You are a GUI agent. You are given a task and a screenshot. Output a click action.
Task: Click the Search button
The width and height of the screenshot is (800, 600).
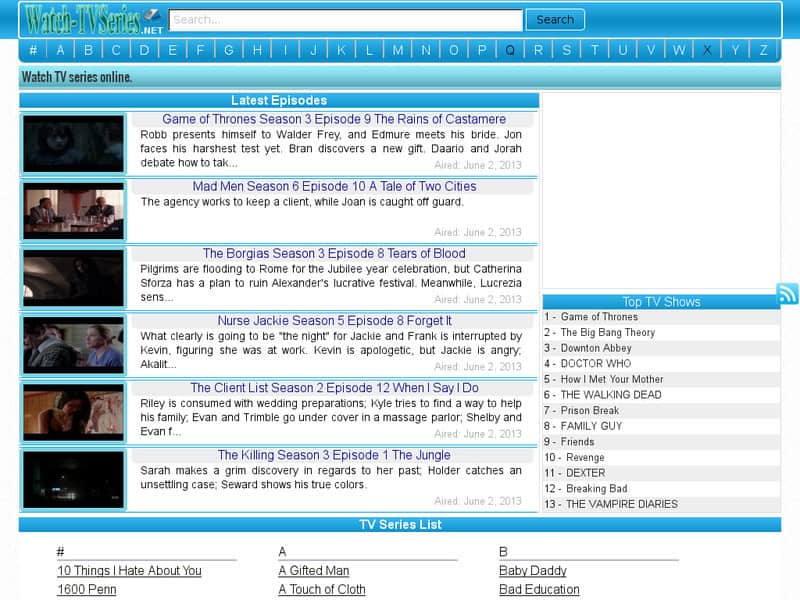[x=555, y=20]
